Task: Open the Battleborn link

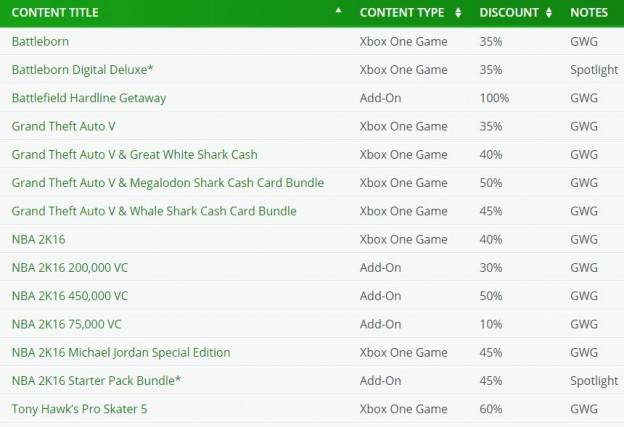Action: click(x=40, y=41)
